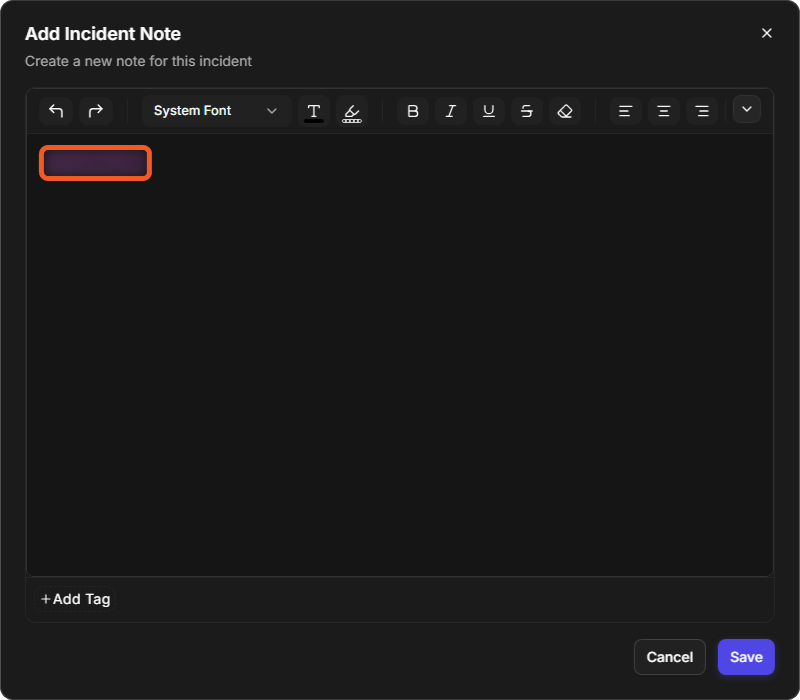The height and width of the screenshot is (700, 800).
Task: Center align the text
Action: click(x=664, y=111)
